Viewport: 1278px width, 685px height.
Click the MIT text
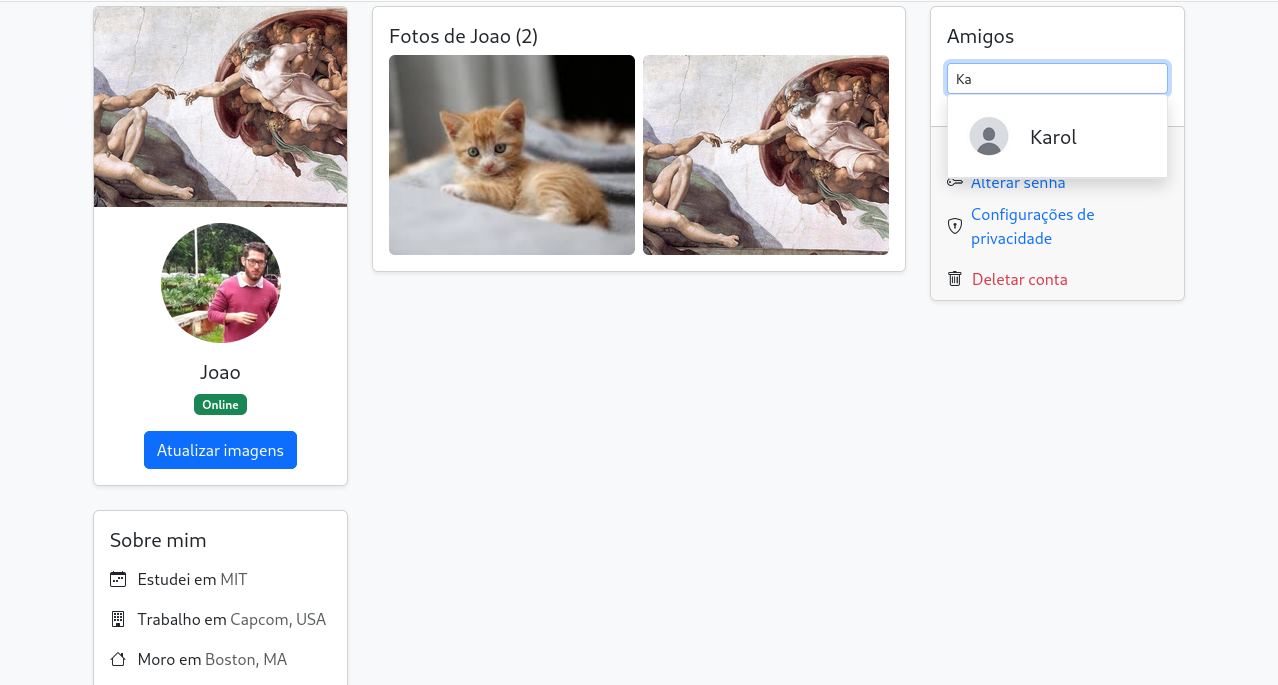click(234, 579)
